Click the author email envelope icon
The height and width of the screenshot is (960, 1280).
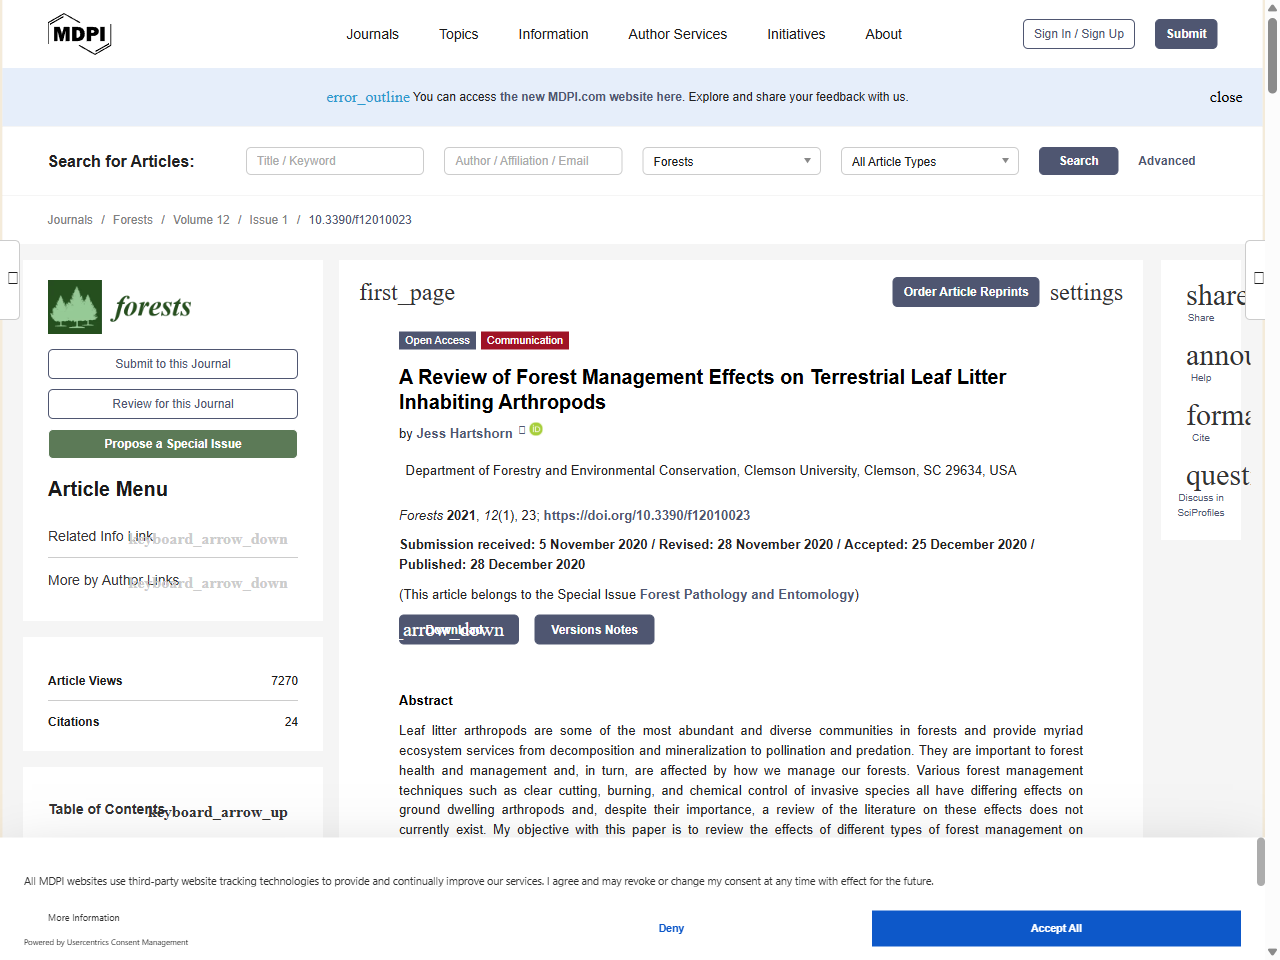522,429
